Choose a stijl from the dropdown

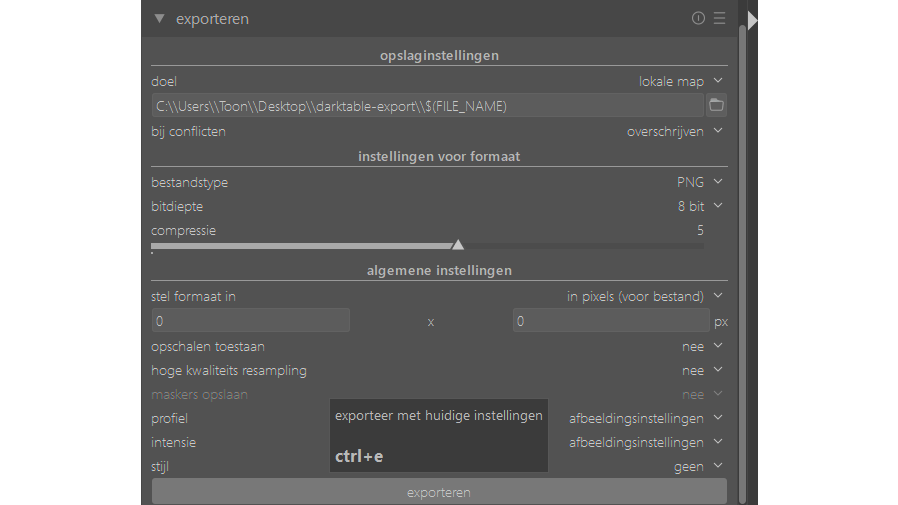click(696, 466)
